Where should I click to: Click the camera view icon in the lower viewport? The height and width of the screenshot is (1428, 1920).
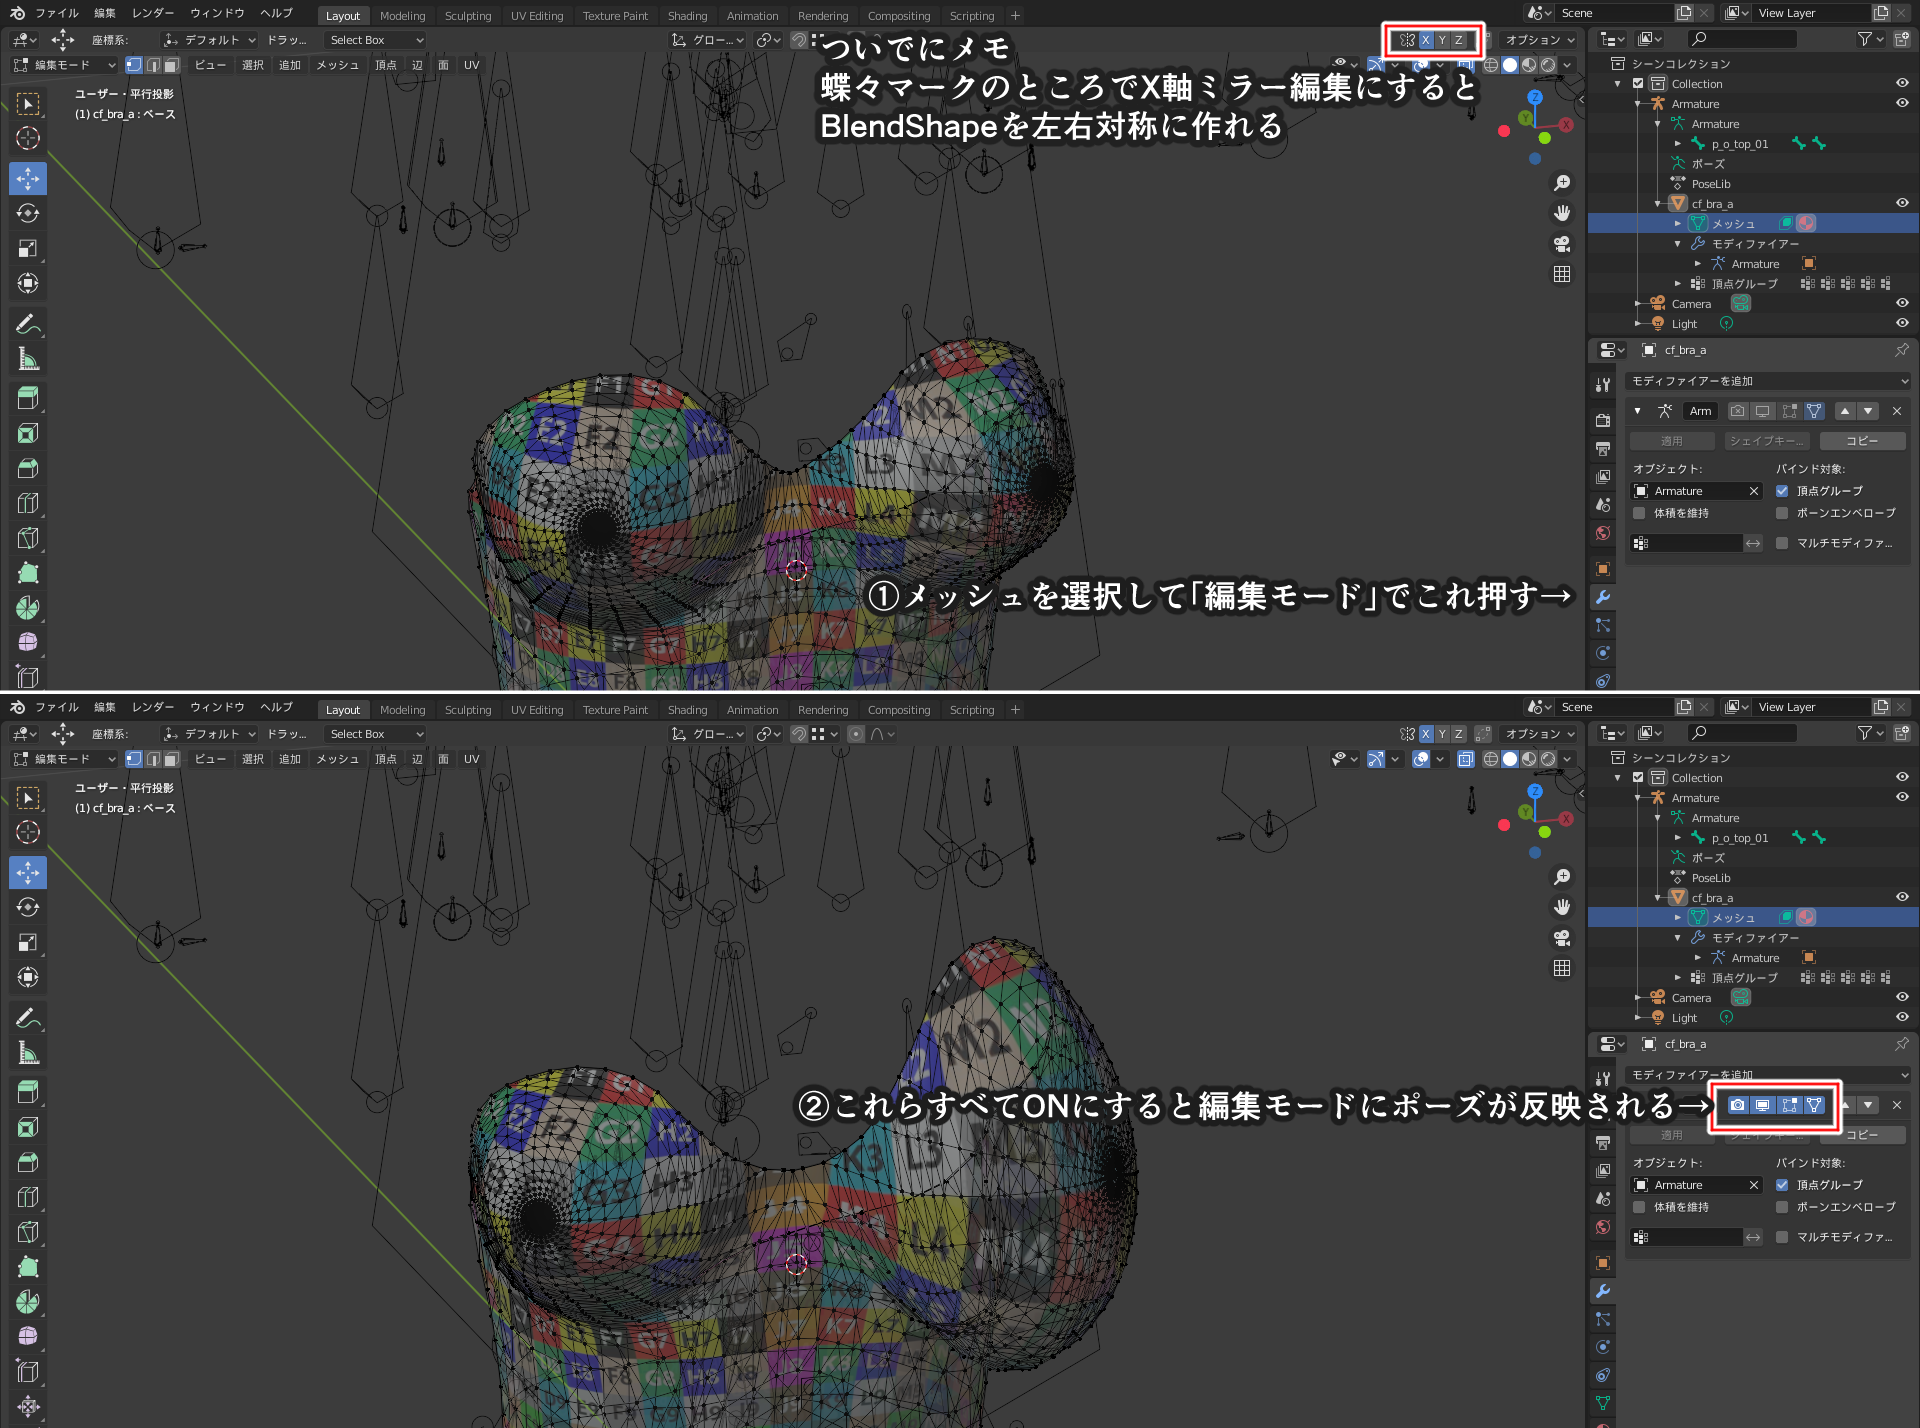[1562, 938]
